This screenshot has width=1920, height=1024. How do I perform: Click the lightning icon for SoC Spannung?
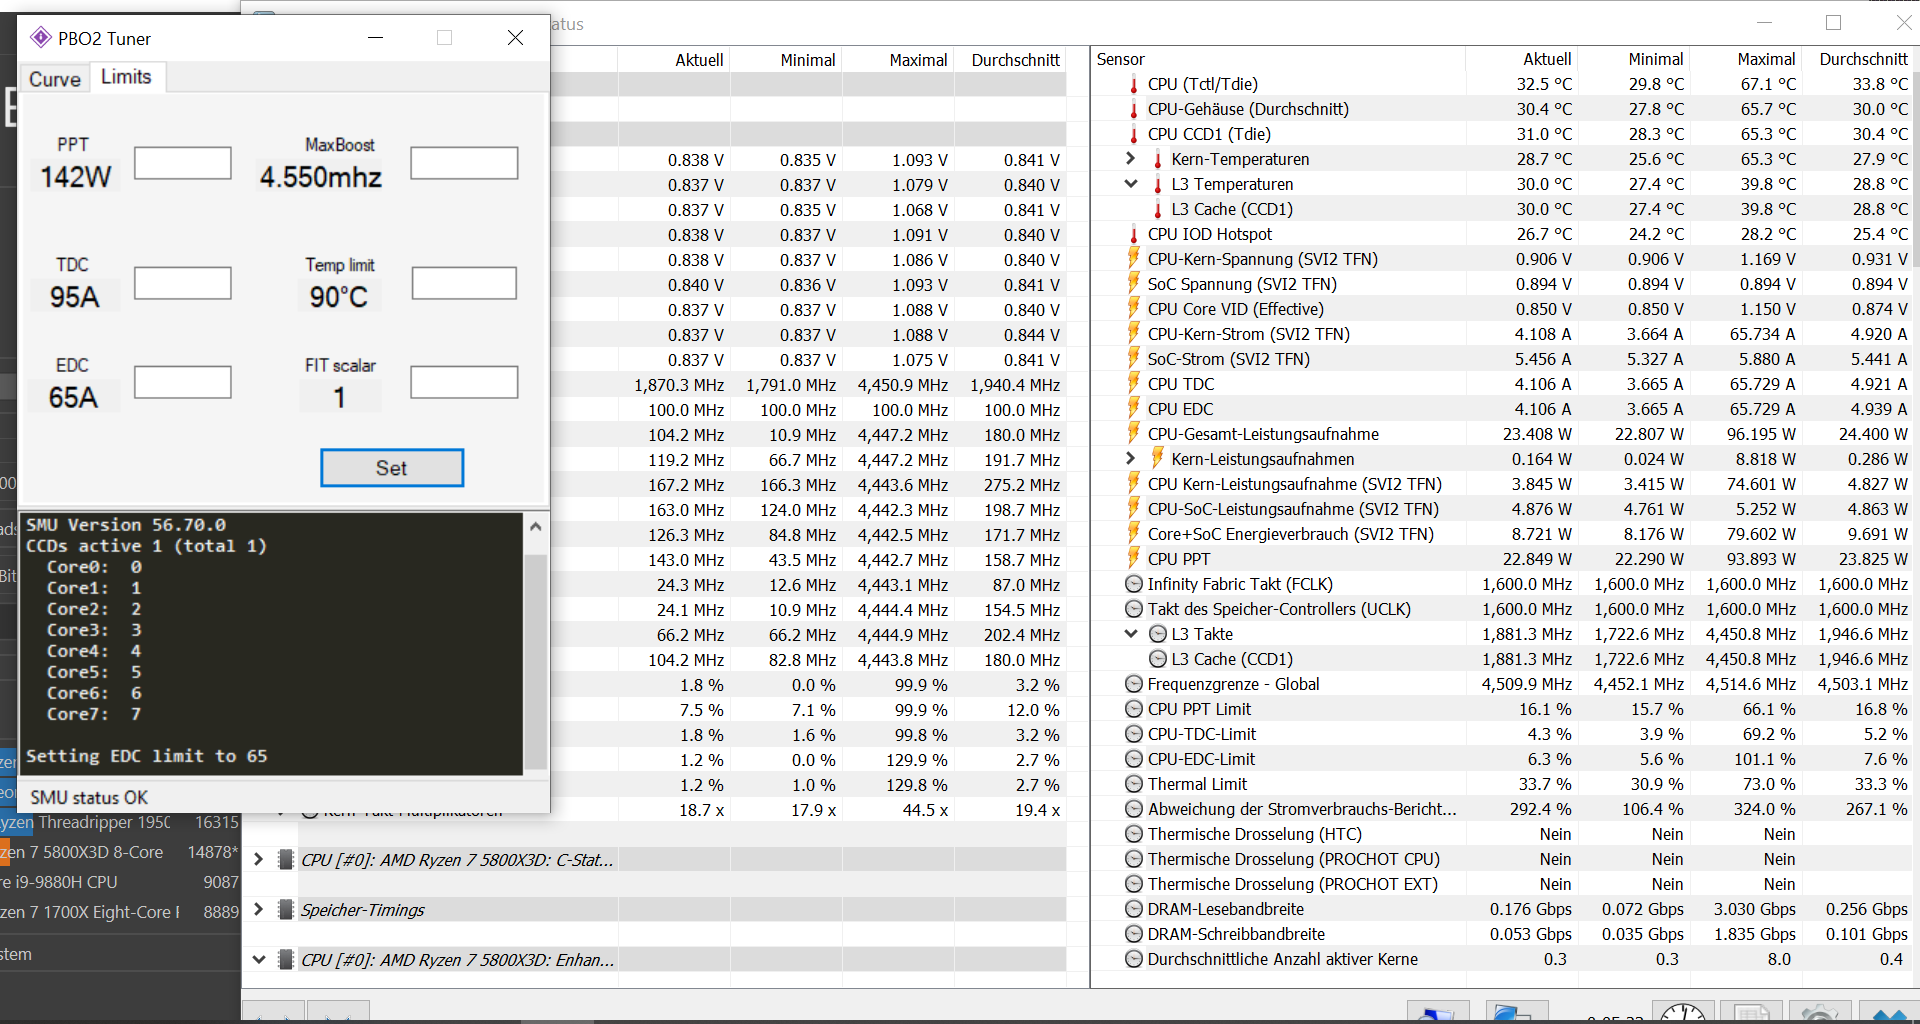click(x=1133, y=284)
